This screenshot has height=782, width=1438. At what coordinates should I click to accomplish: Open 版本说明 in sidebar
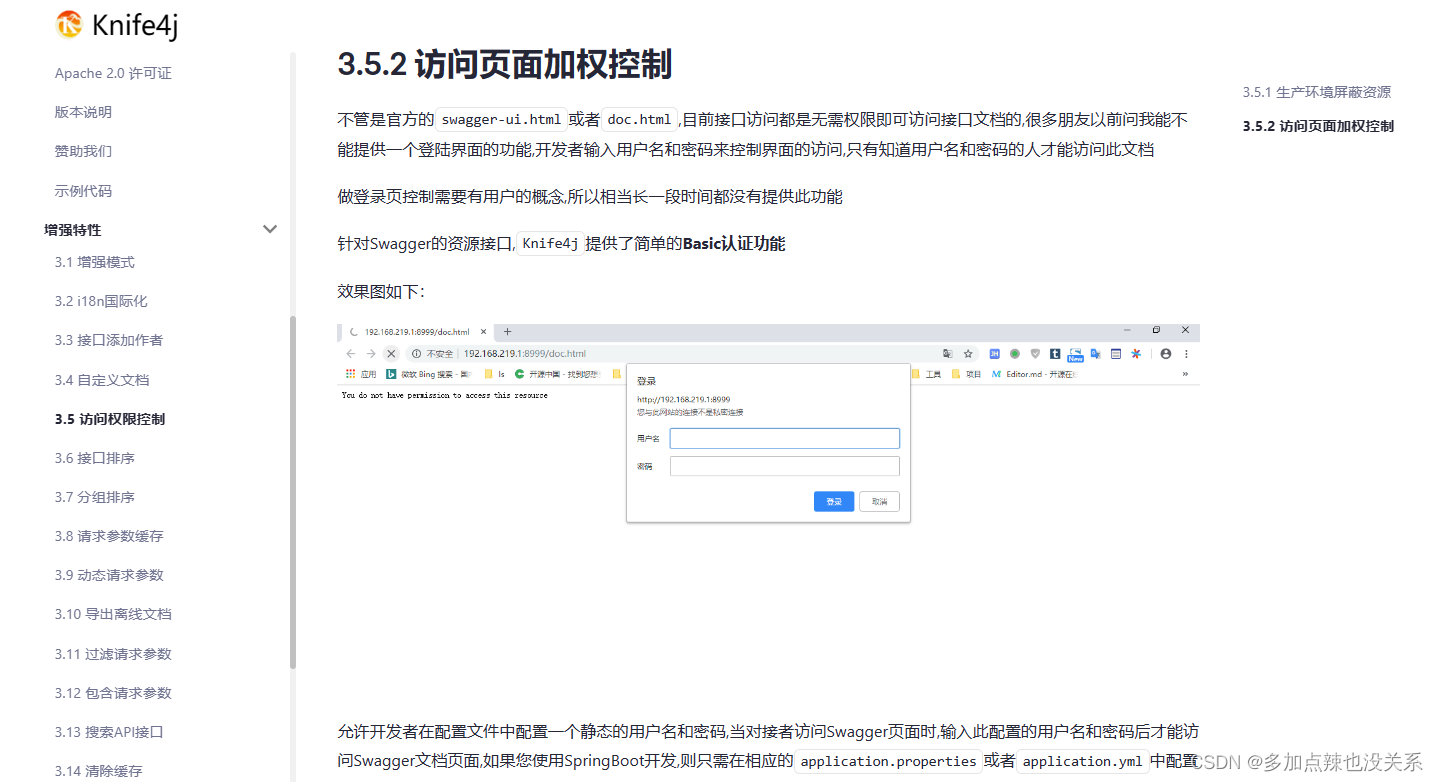pos(83,112)
